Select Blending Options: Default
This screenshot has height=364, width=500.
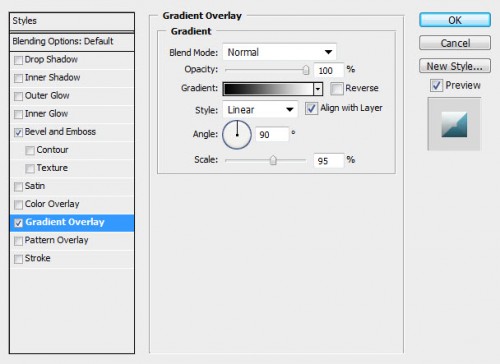pyautogui.click(x=72, y=42)
